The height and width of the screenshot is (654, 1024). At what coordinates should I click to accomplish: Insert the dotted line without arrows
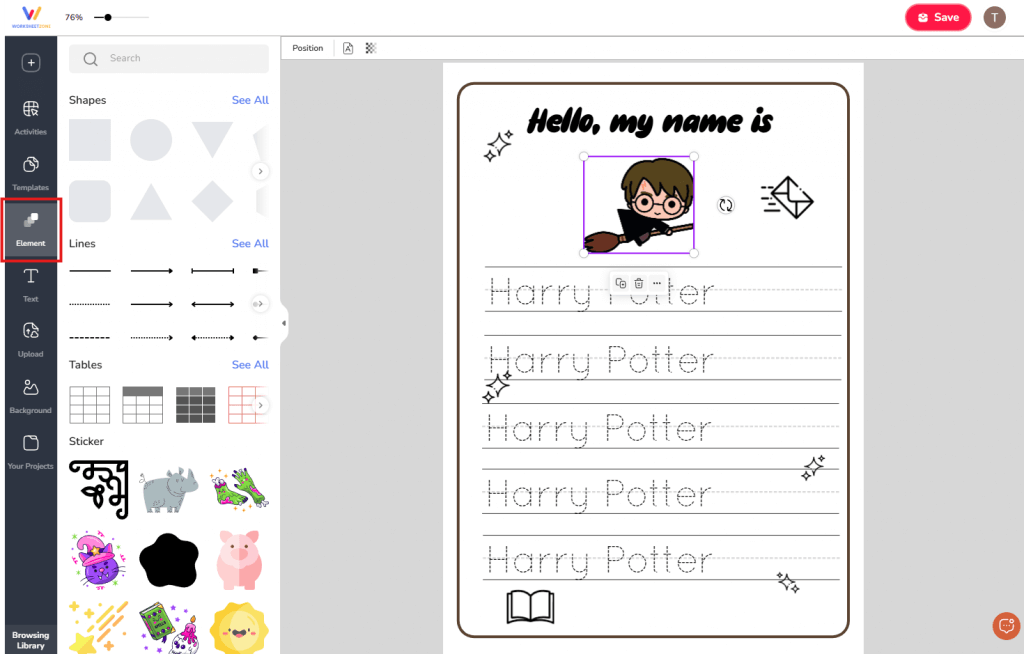(x=90, y=304)
